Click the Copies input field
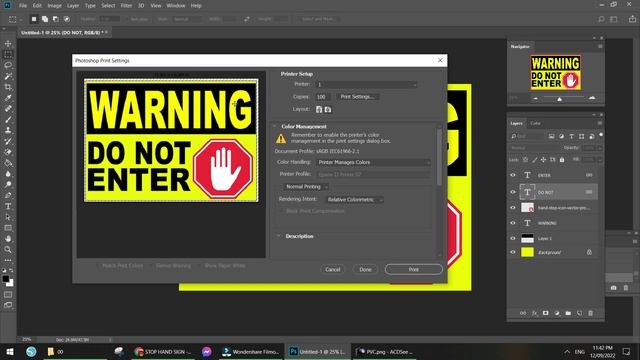Image resolution: width=640 pixels, height=360 pixels. point(323,97)
